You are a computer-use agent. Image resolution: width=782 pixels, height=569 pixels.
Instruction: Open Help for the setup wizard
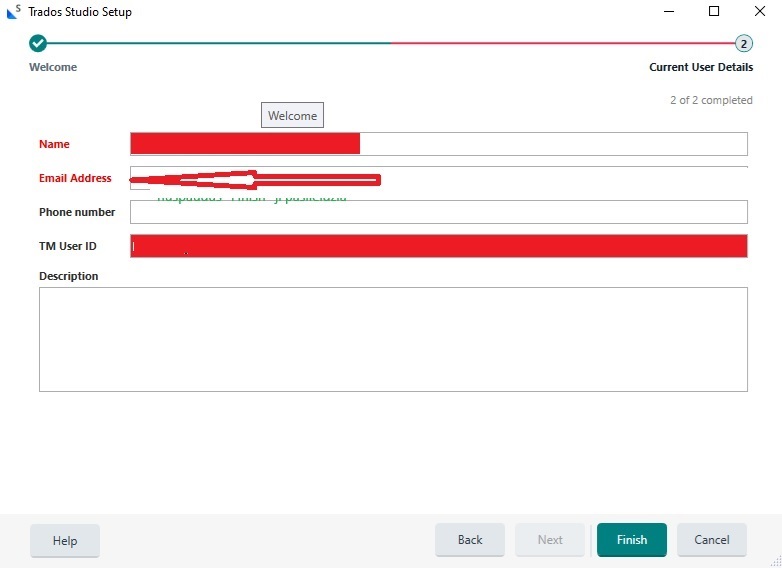[x=65, y=541]
